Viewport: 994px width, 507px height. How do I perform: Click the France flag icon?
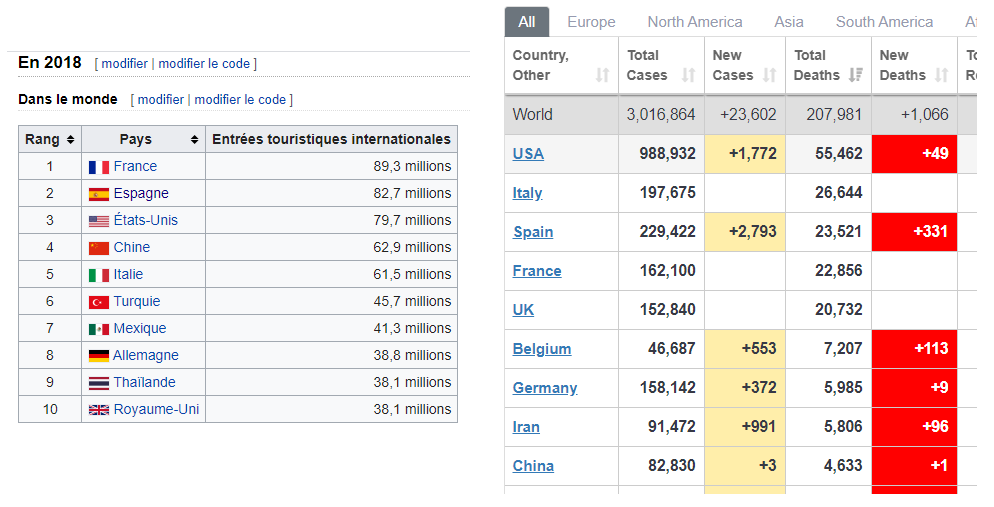pyautogui.click(x=98, y=167)
